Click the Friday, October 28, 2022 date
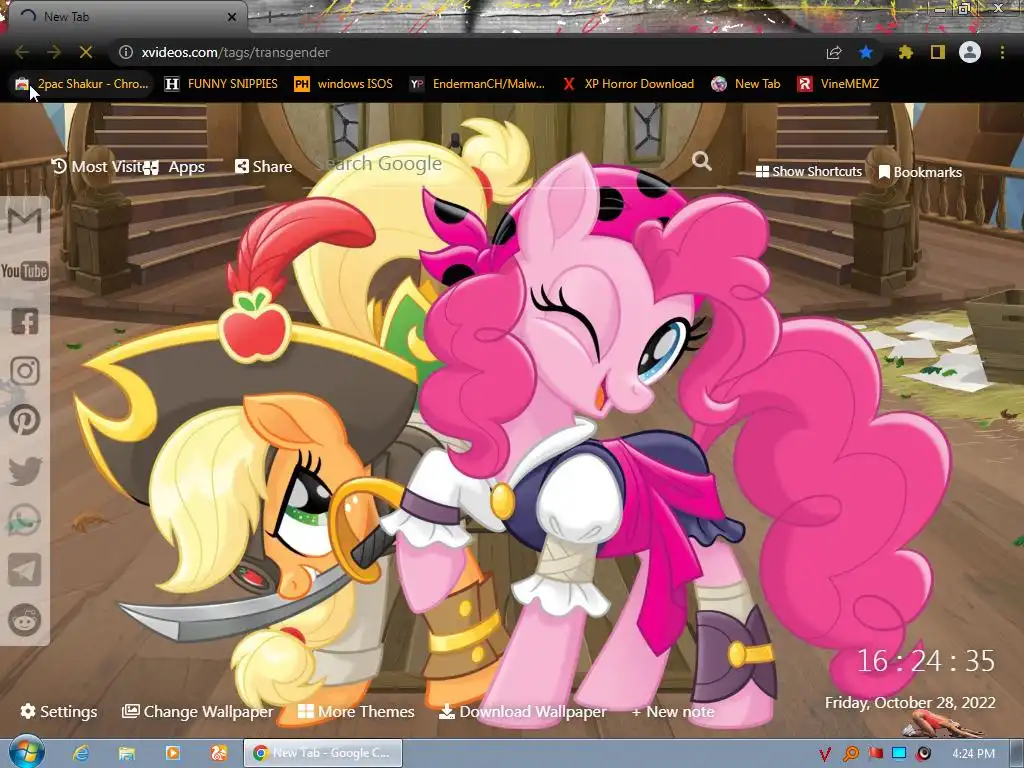Viewport: 1024px width, 768px height. (910, 703)
